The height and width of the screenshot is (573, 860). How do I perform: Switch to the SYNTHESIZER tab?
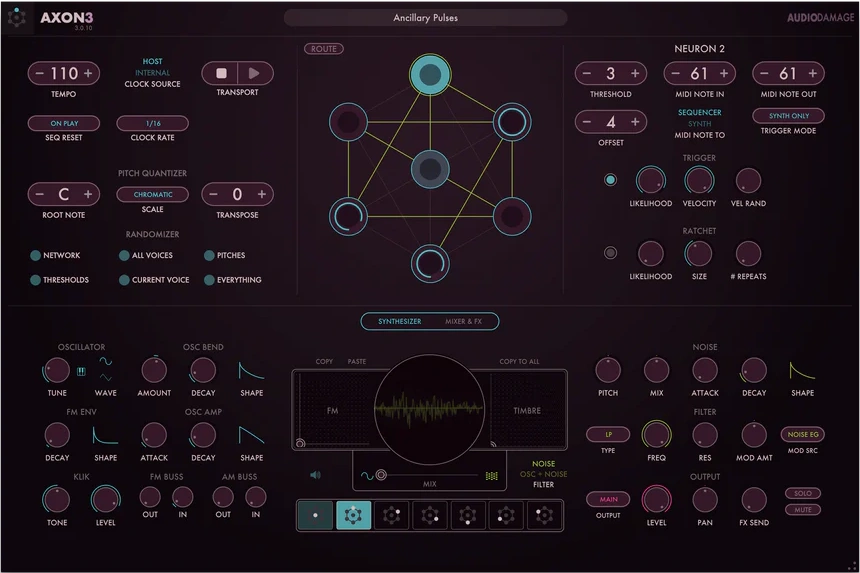(400, 321)
